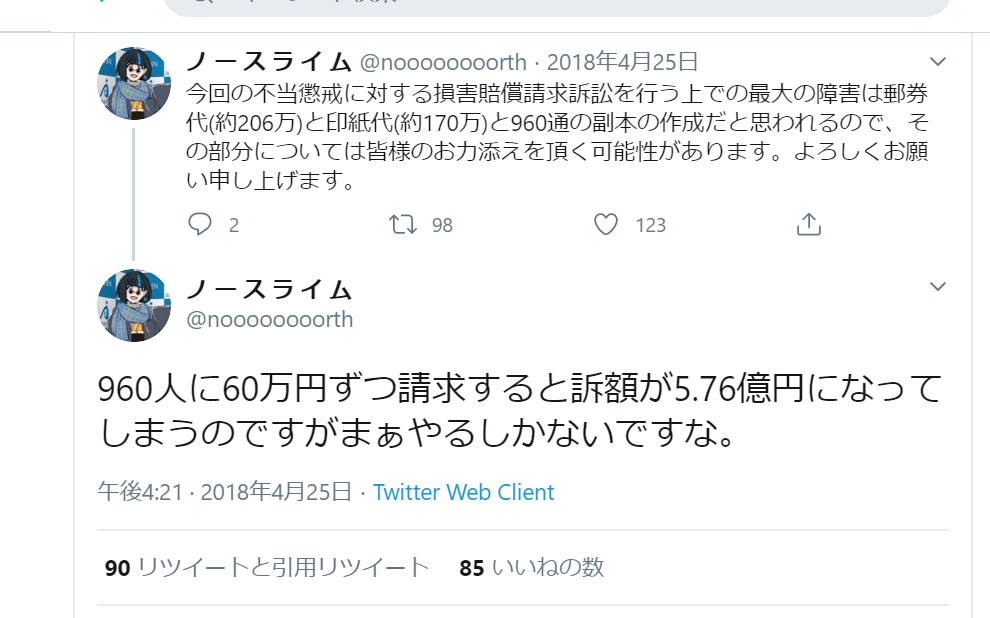The width and height of the screenshot is (990, 618).
Task: Click the 午後4:21 timestamp of main tweet
Action: 140,492
